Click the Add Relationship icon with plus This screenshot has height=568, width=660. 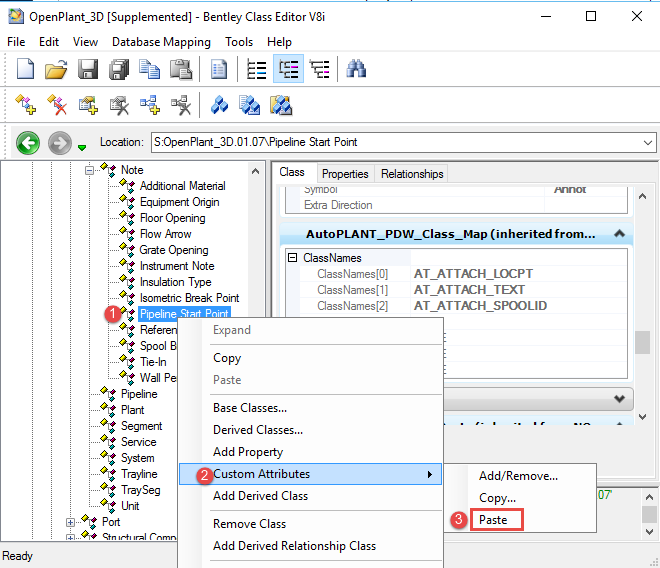point(150,105)
